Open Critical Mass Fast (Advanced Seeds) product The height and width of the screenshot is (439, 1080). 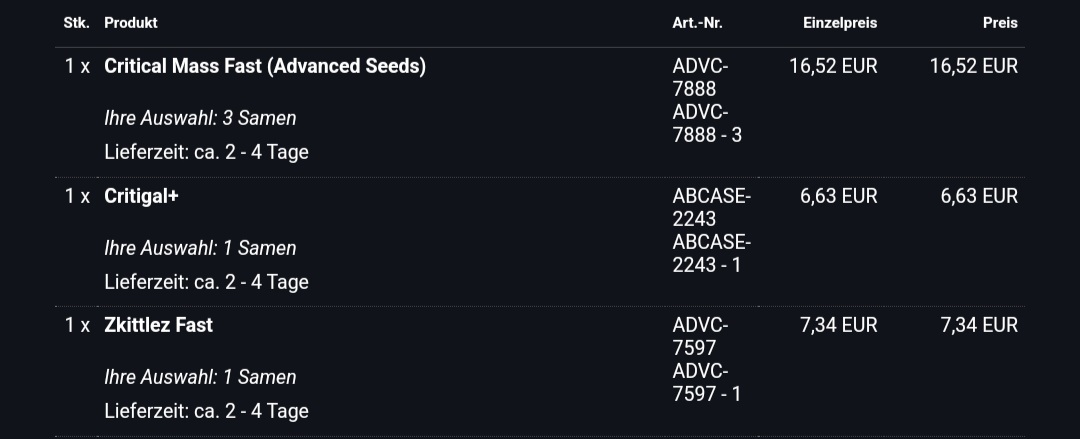point(264,66)
